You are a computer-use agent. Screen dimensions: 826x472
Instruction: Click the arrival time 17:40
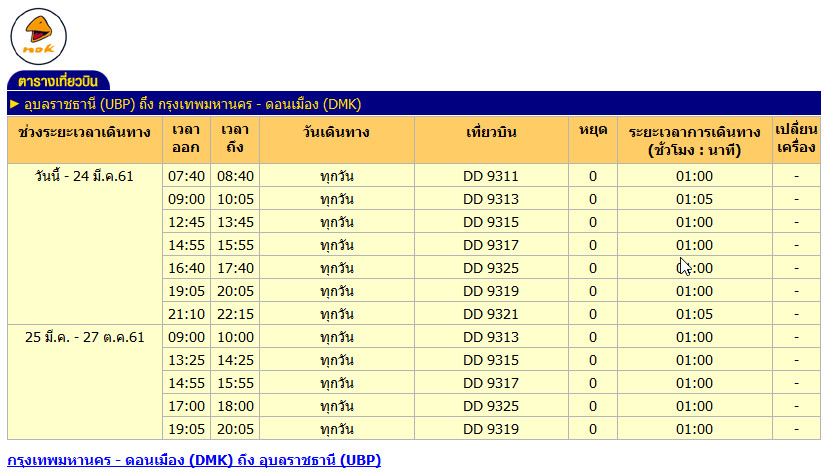point(235,268)
